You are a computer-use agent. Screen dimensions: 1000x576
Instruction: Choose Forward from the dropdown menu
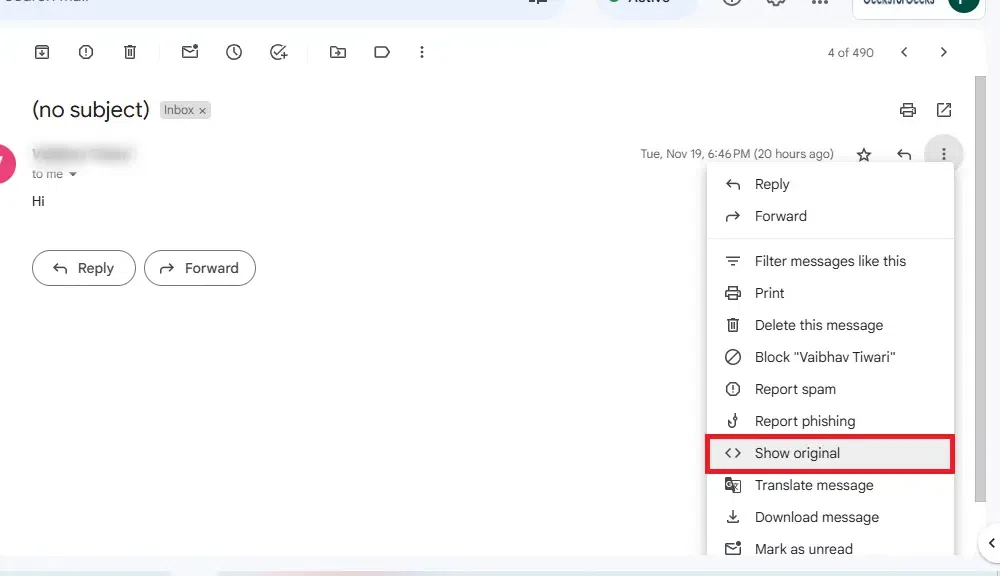click(x=830, y=216)
